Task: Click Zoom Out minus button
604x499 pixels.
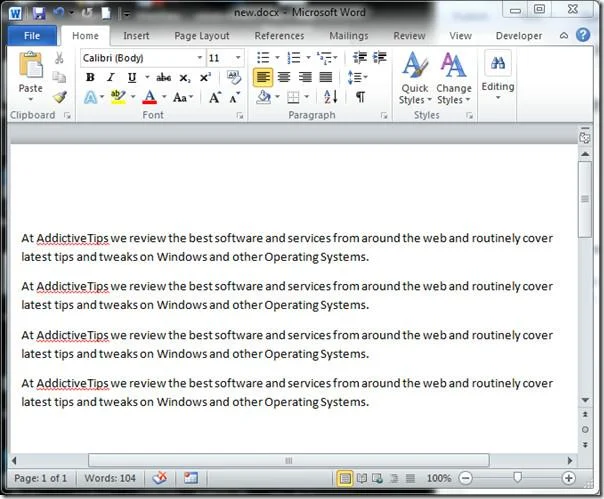Action: click(465, 478)
